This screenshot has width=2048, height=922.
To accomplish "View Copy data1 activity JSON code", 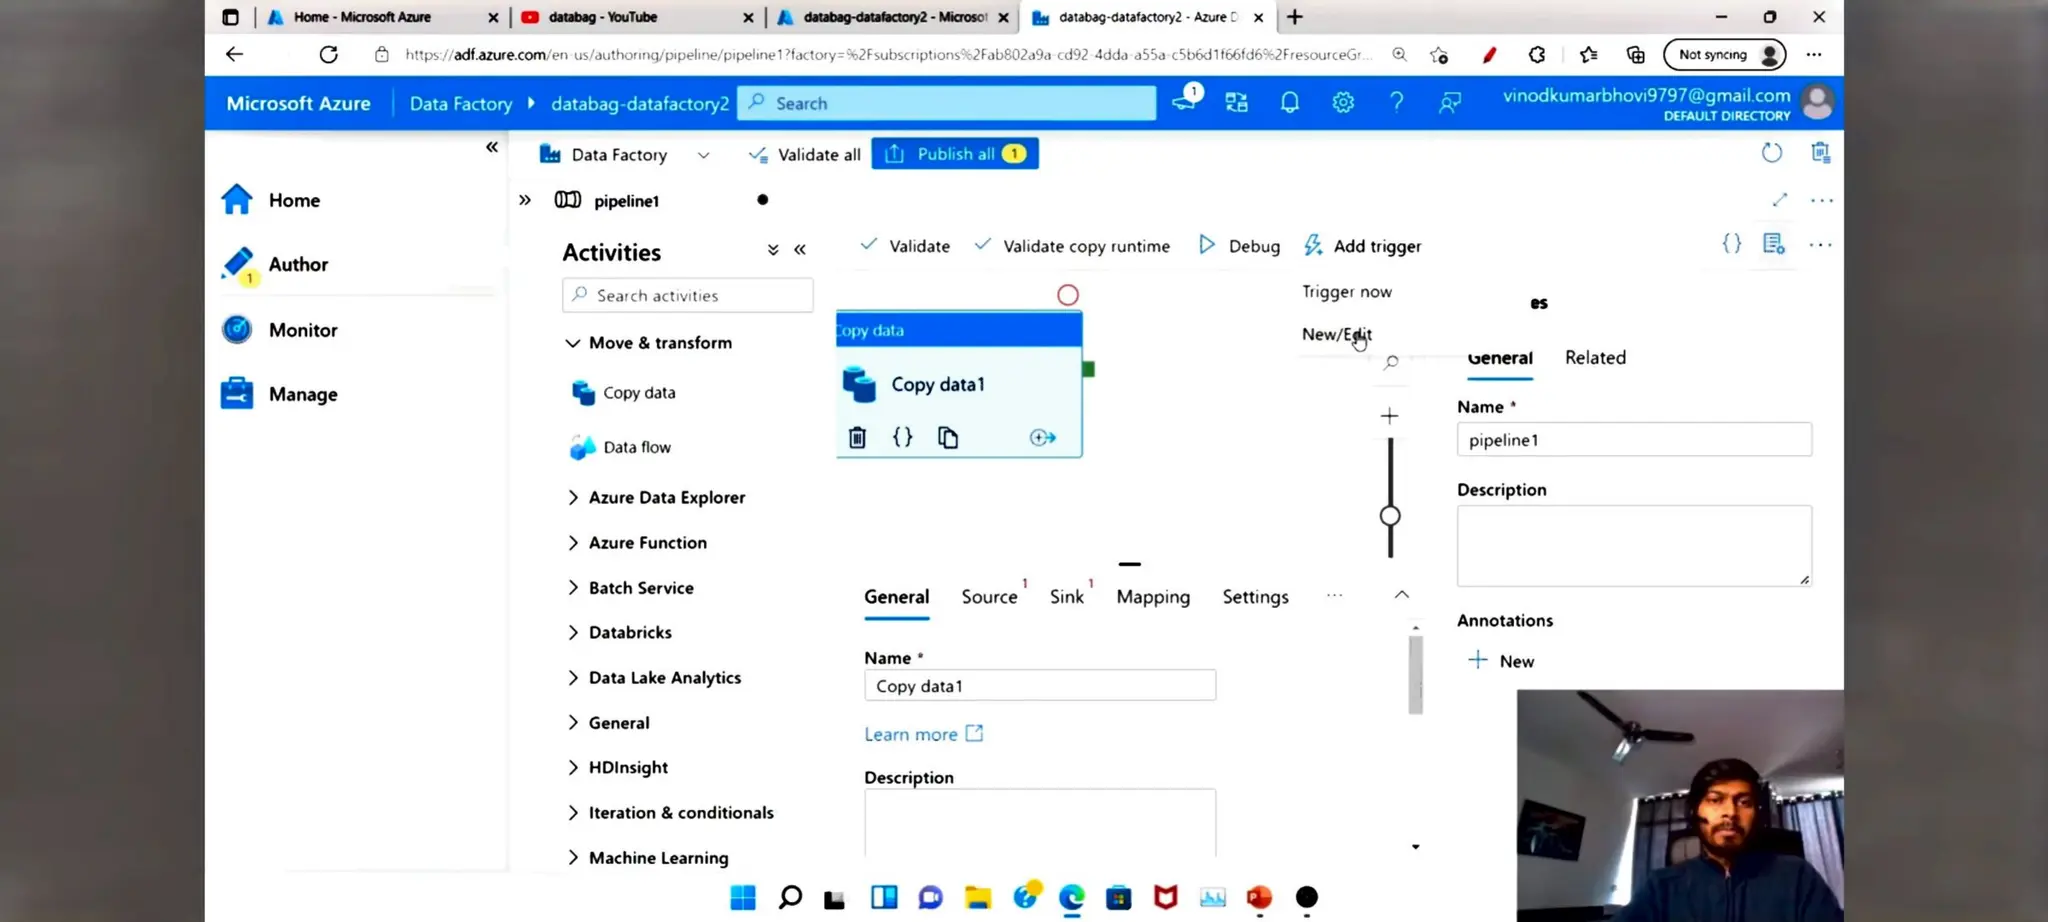I will [902, 437].
